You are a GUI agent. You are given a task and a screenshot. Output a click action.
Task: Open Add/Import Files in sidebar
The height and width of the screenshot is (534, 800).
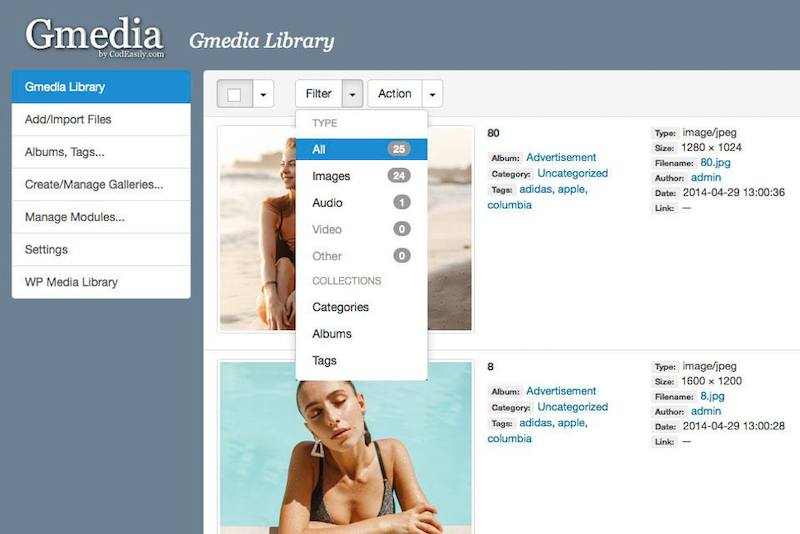click(101, 119)
